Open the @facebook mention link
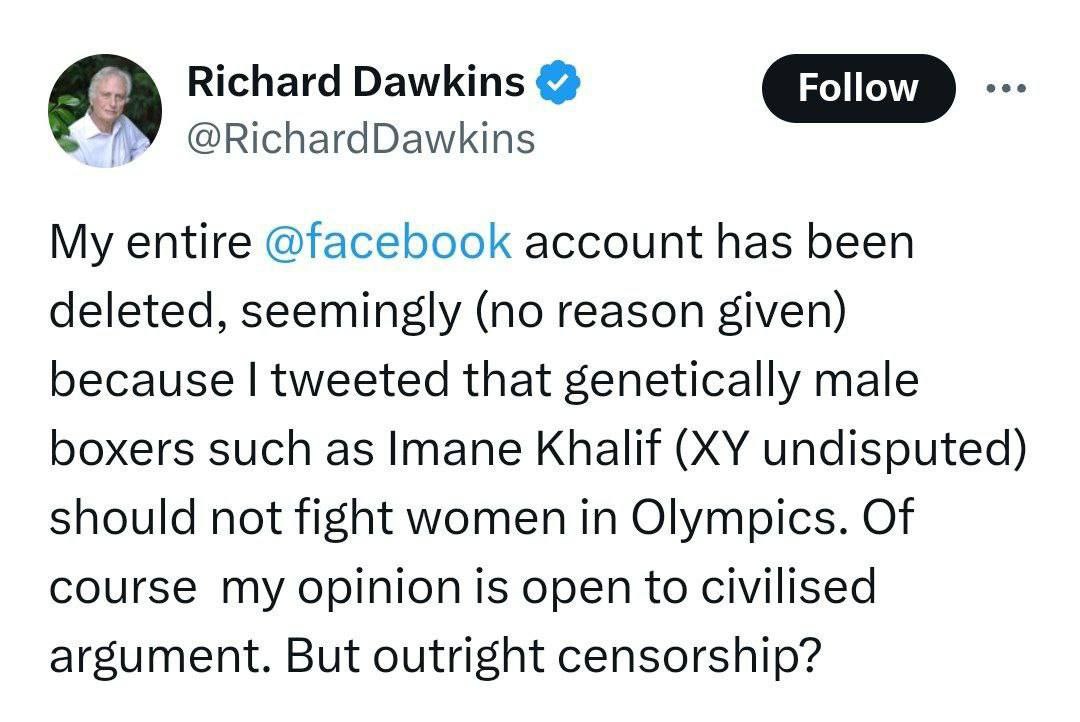Screen dimensions: 1080x722 coord(388,245)
